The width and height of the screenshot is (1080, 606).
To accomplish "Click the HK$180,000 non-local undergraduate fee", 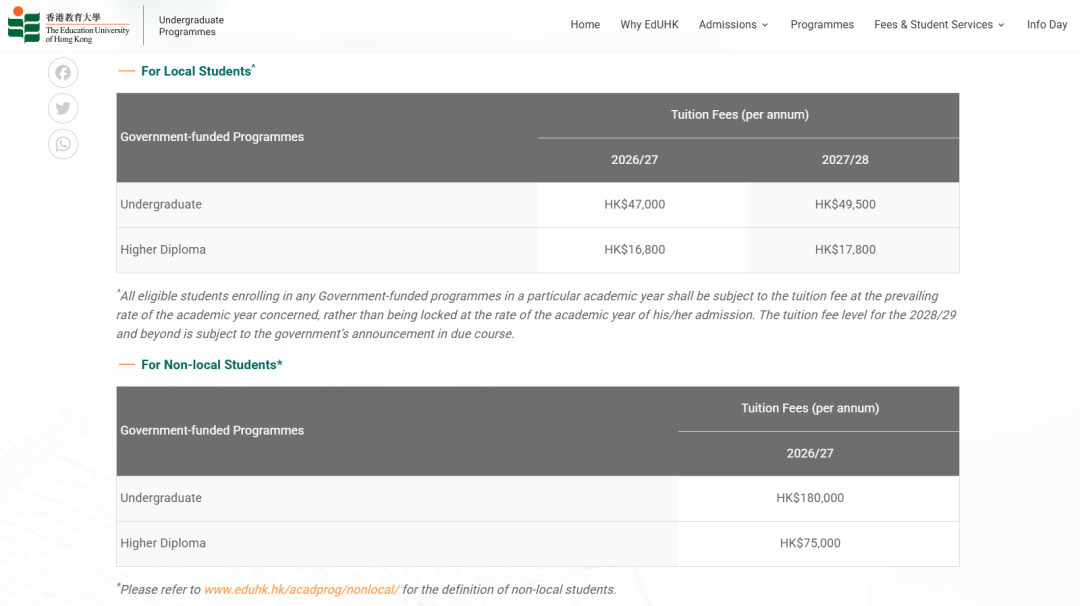I will pos(810,498).
